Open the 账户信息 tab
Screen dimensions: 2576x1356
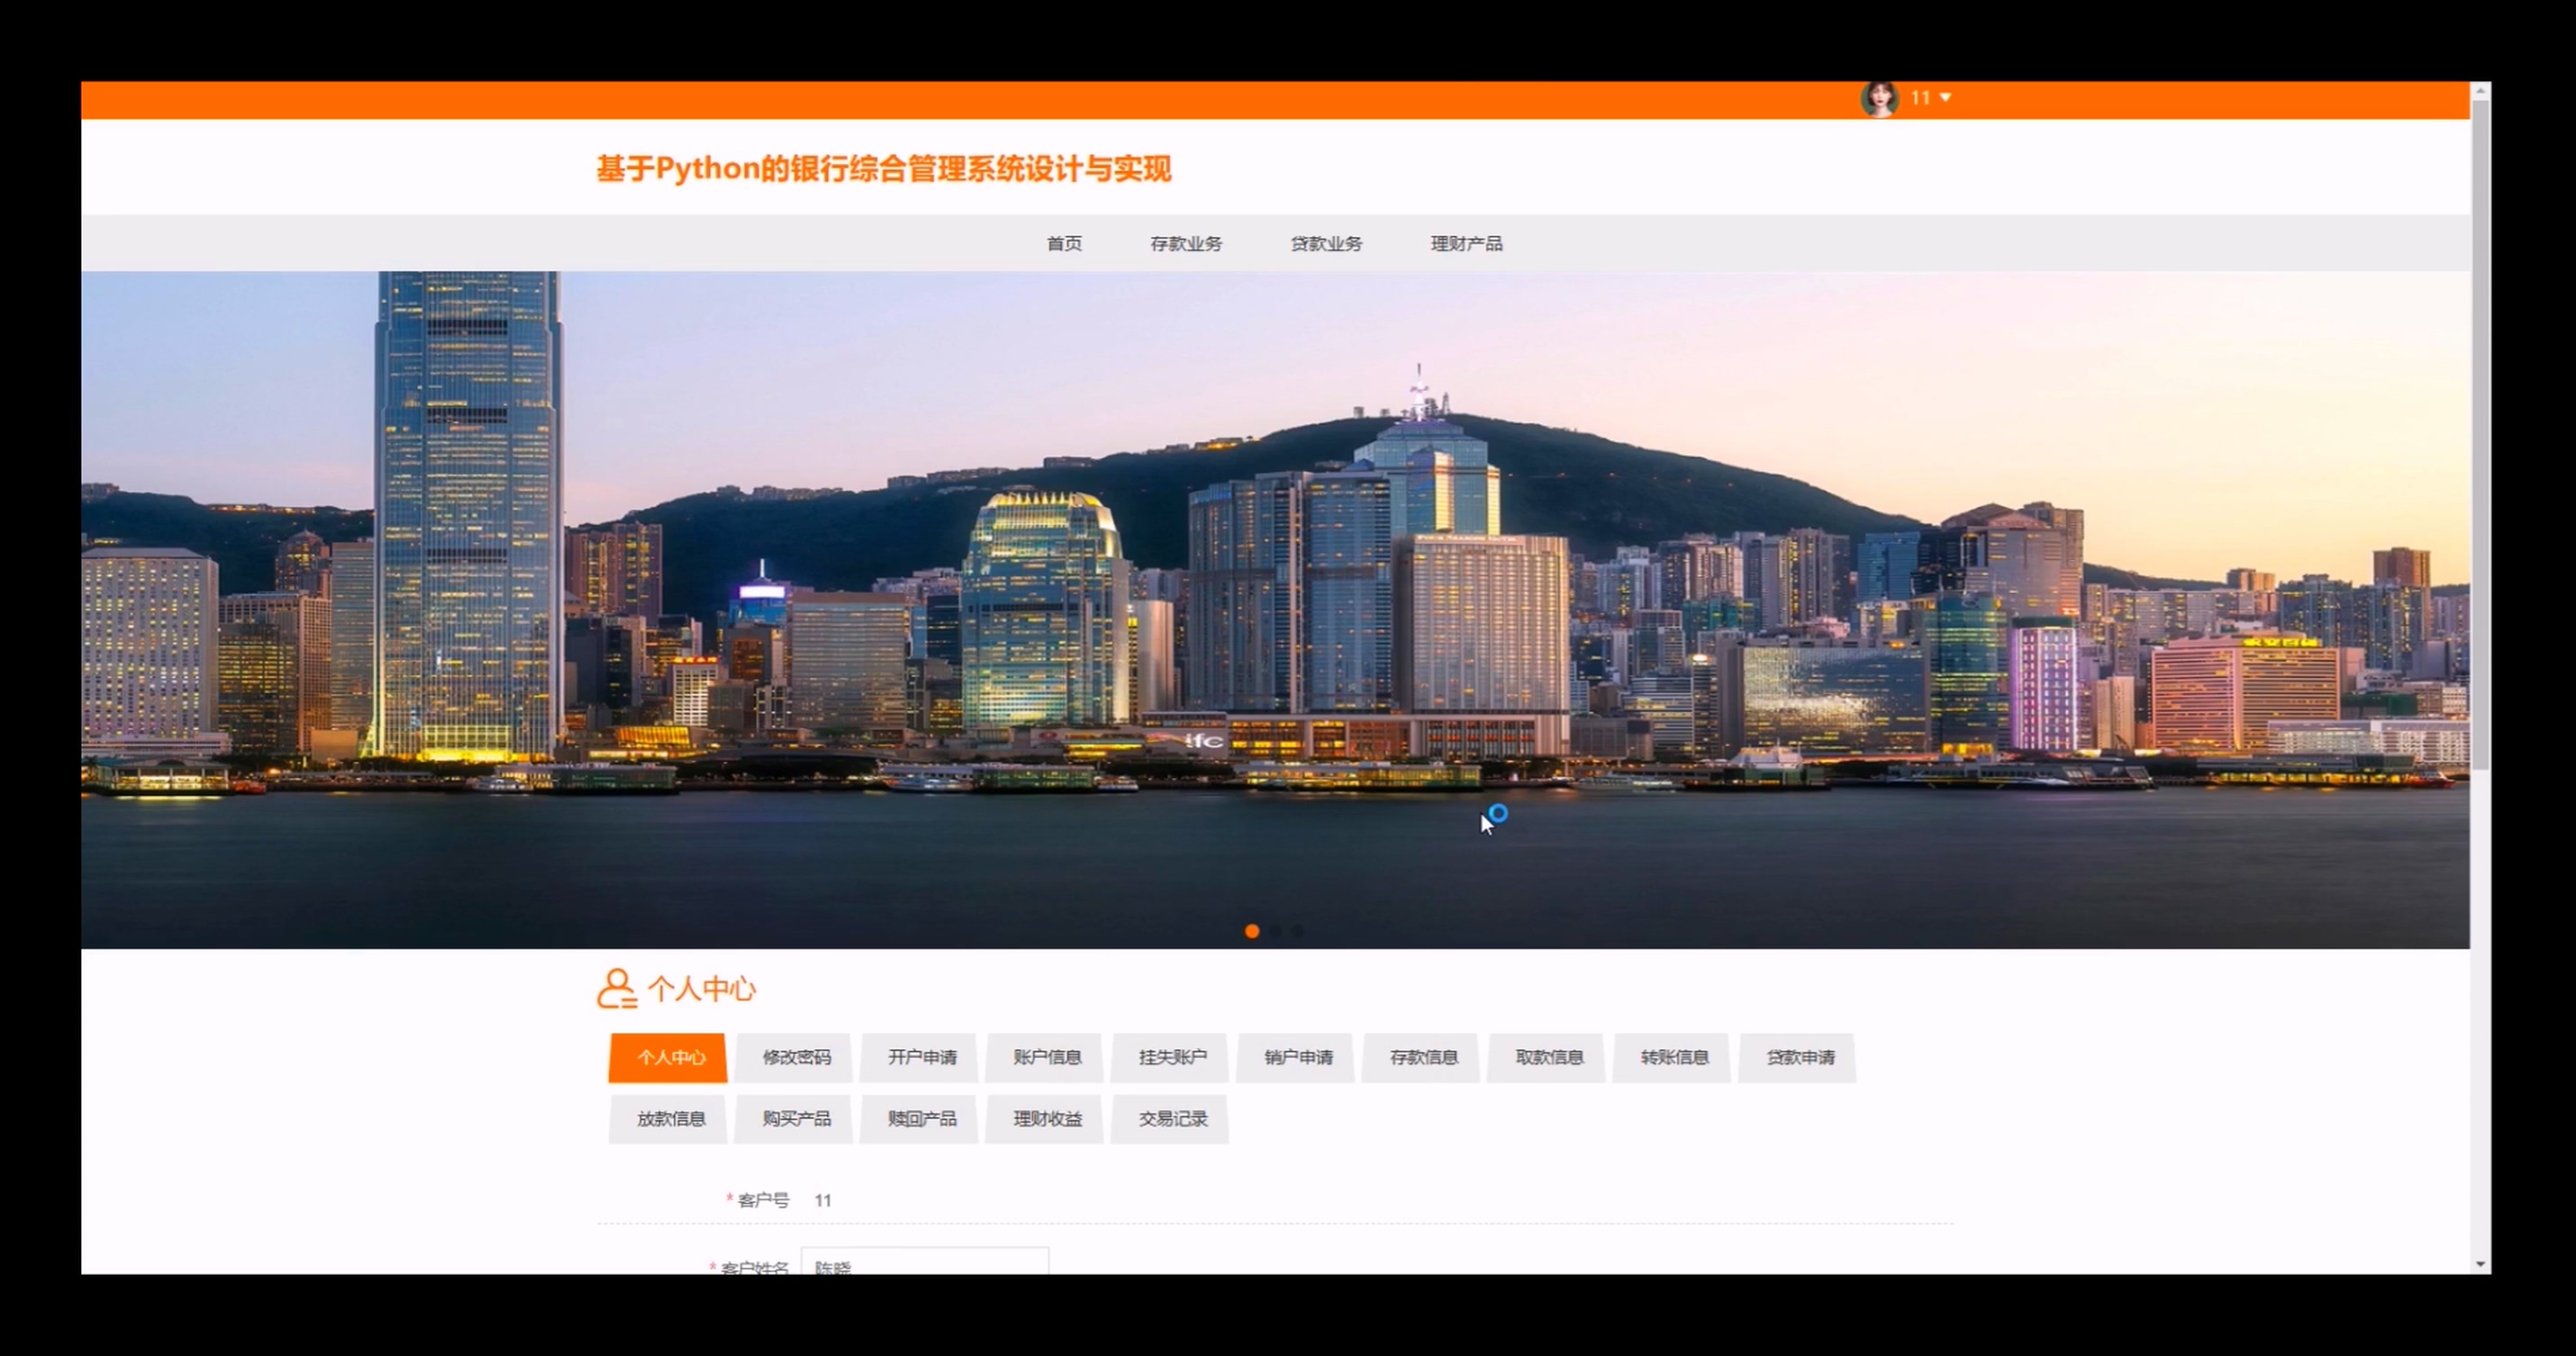(1047, 1057)
